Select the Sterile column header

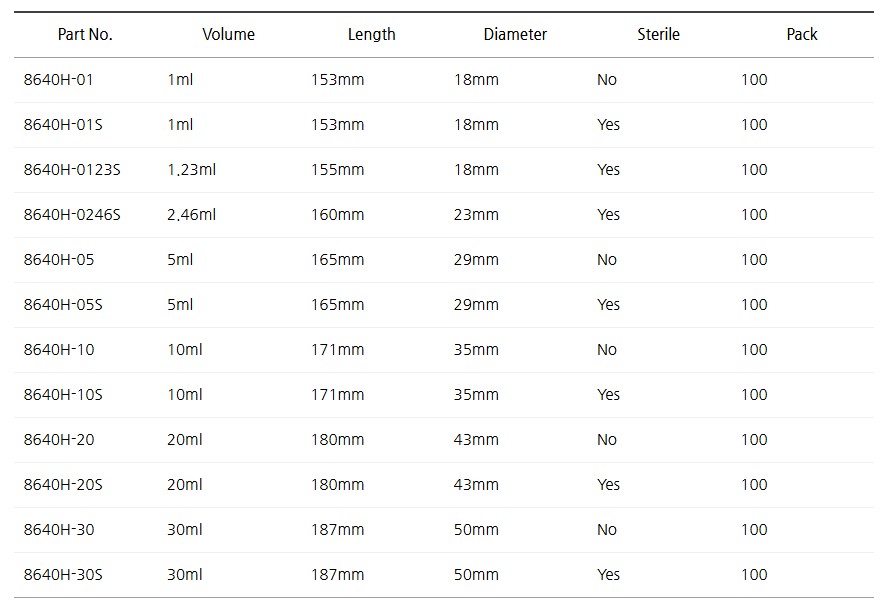658,34
